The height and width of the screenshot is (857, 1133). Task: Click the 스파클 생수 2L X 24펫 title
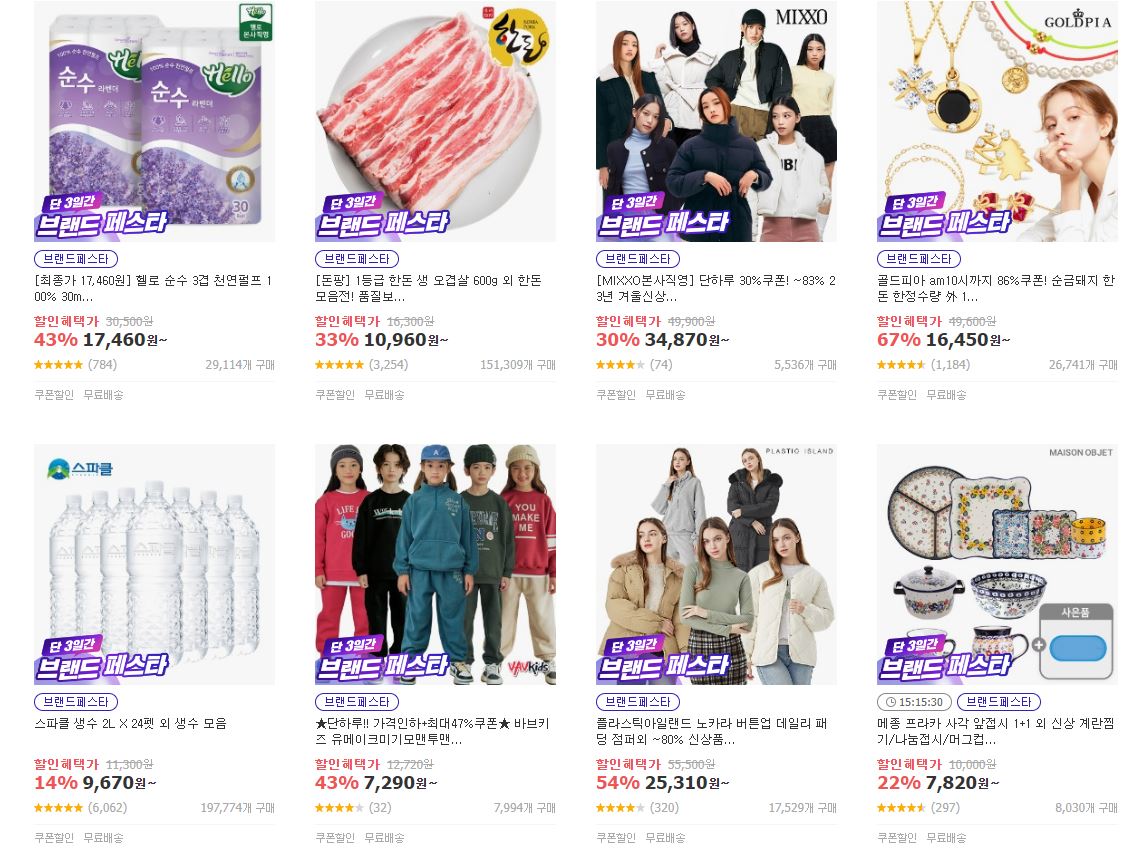point(131,723)
